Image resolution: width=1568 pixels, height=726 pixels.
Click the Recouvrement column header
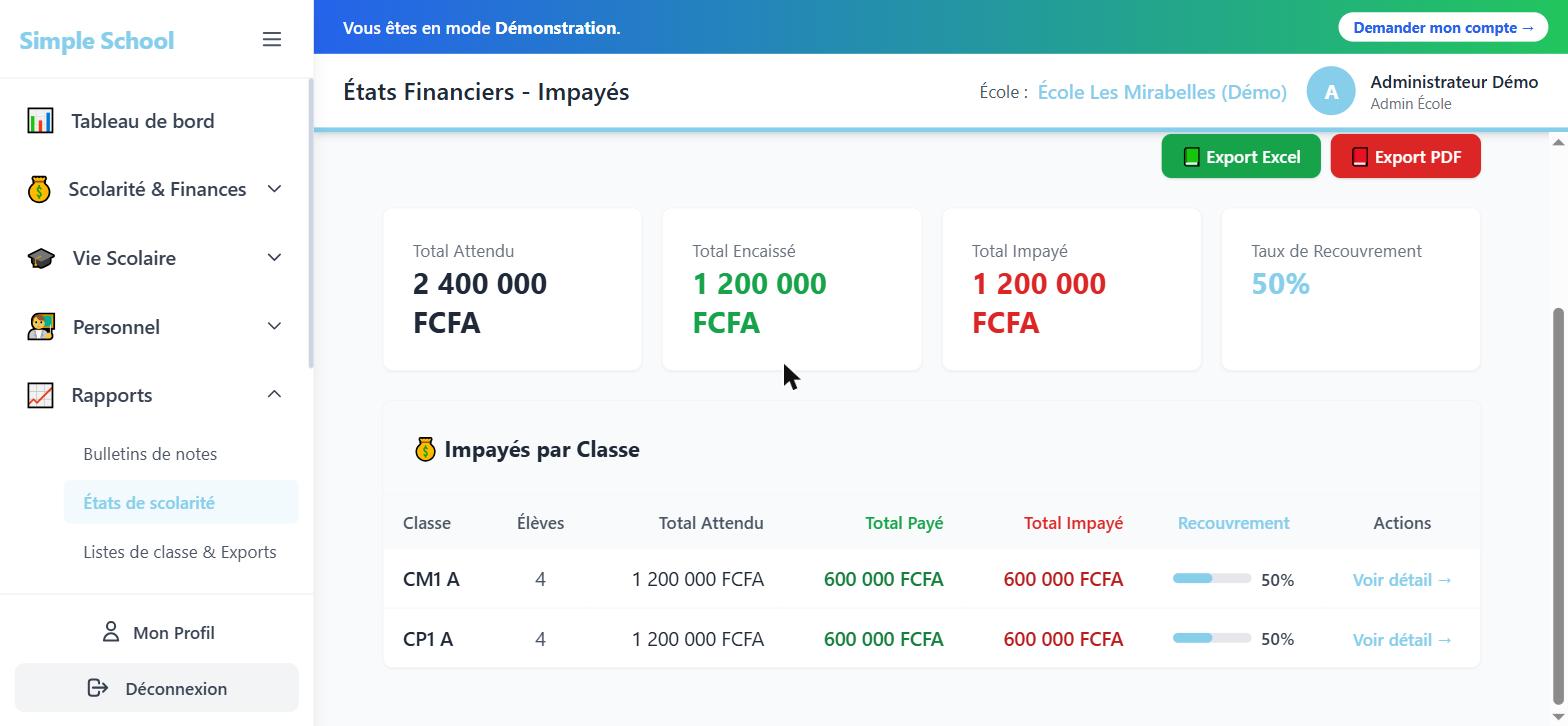click(x=1233, y=523)
